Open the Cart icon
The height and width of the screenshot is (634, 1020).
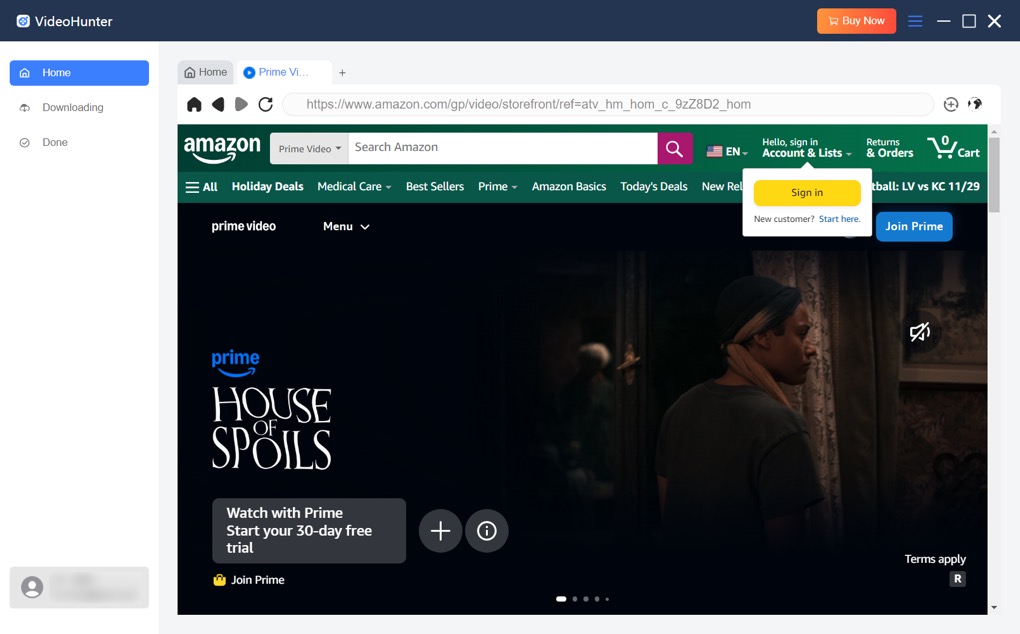(953, 148)
